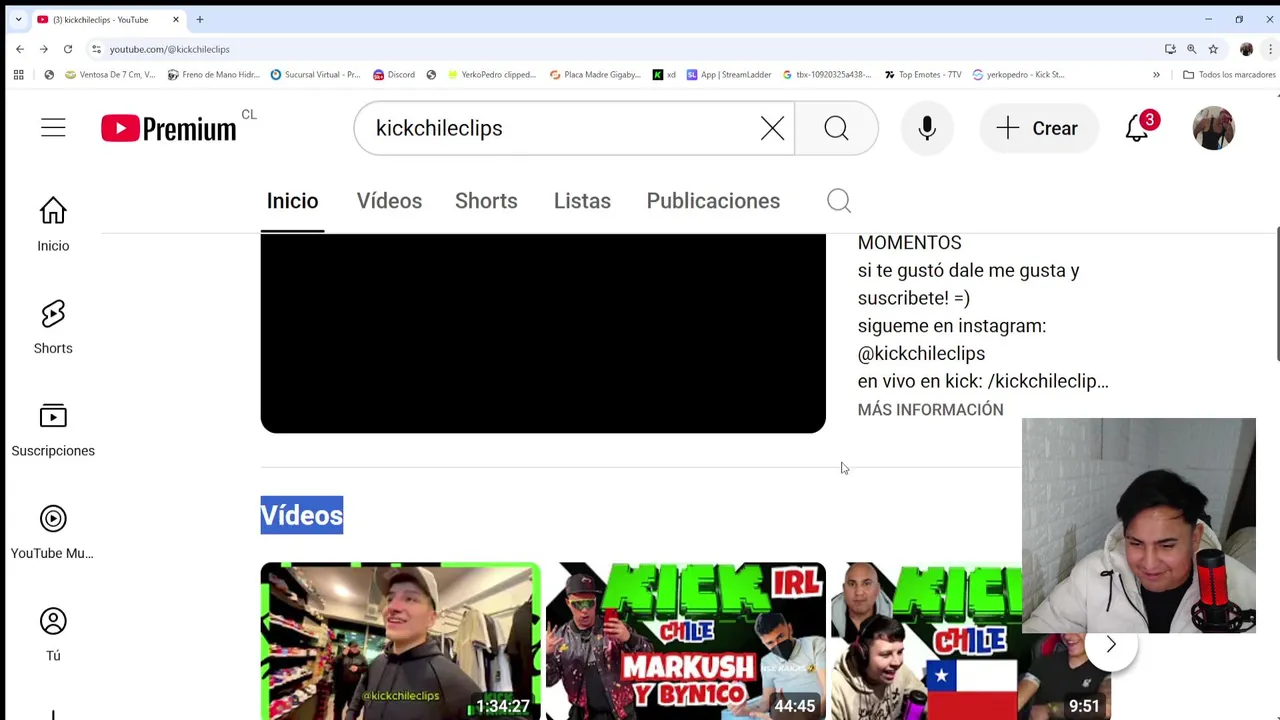The width and height of the screenshot is (1280, 720).
Task: Open Tú in sidebar
Action: point(53,635)
